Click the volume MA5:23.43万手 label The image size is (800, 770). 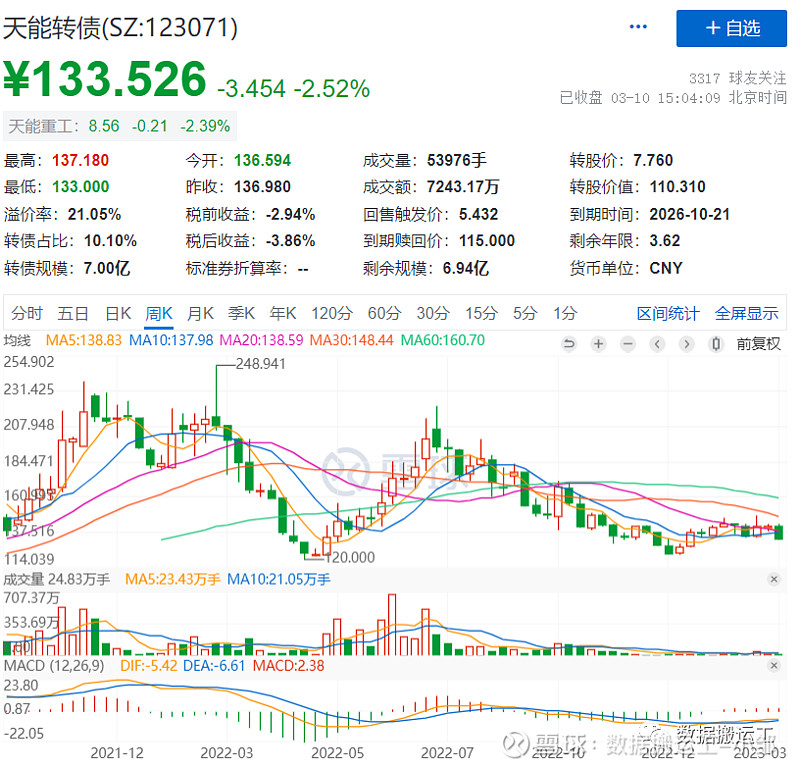[173, 579]
